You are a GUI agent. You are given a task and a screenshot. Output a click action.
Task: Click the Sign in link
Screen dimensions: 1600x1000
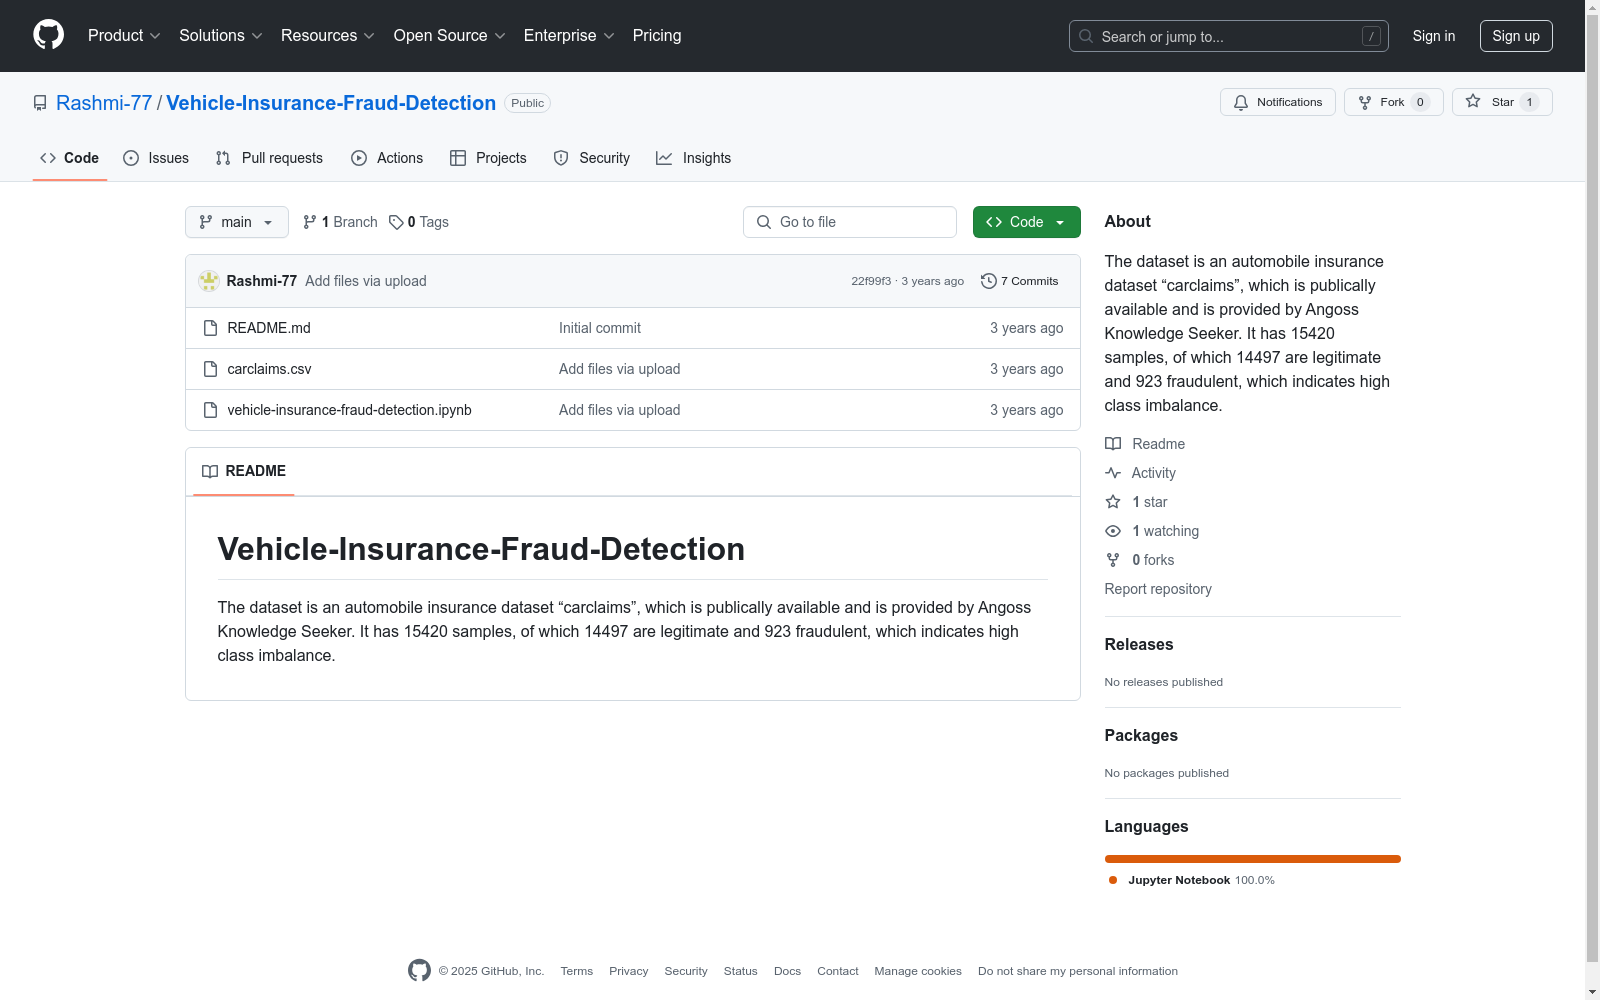point(1434,36)
